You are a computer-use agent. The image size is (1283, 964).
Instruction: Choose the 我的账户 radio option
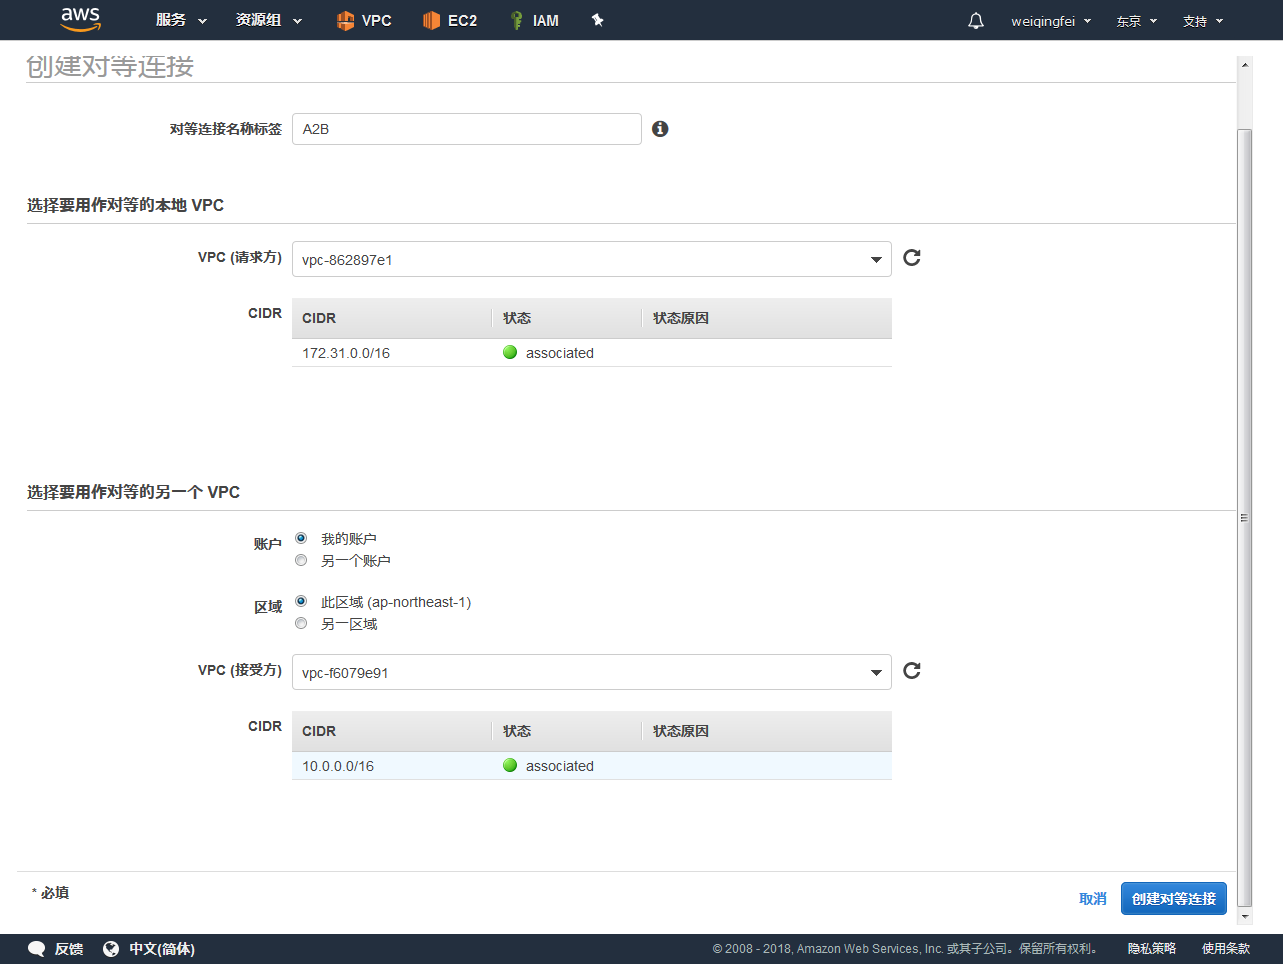coord(301,539)
